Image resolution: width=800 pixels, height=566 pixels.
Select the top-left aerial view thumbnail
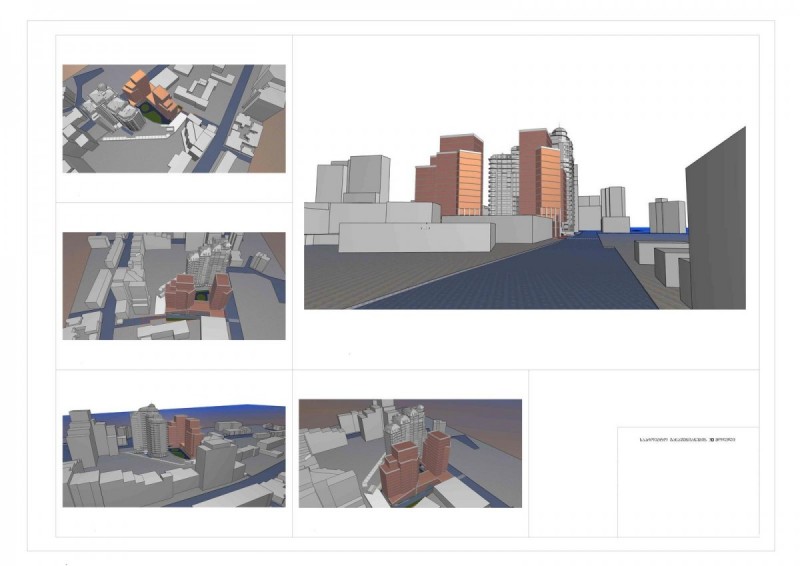(173, 119)
